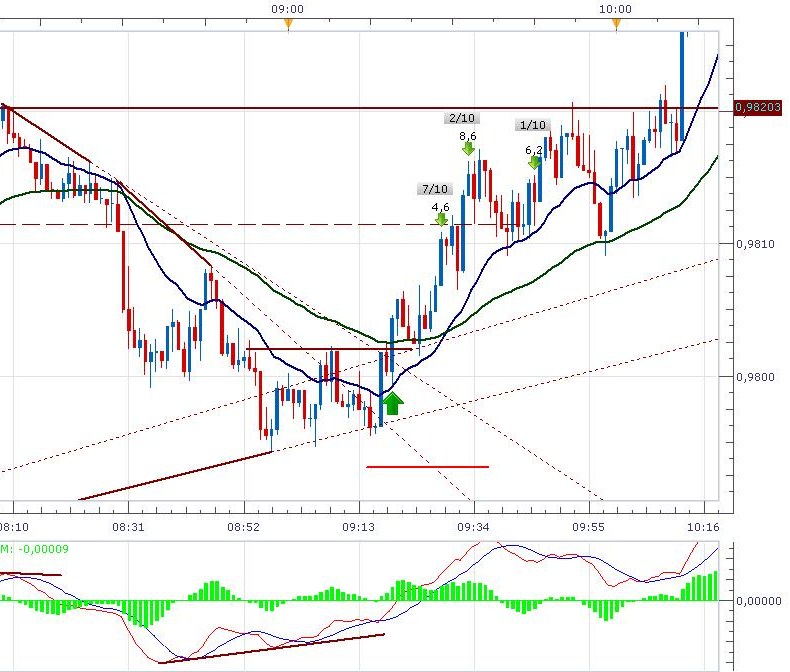Screen dimensions: 790x672
Task: Click the 08:52 time axis label
Action: pos(243,527)
